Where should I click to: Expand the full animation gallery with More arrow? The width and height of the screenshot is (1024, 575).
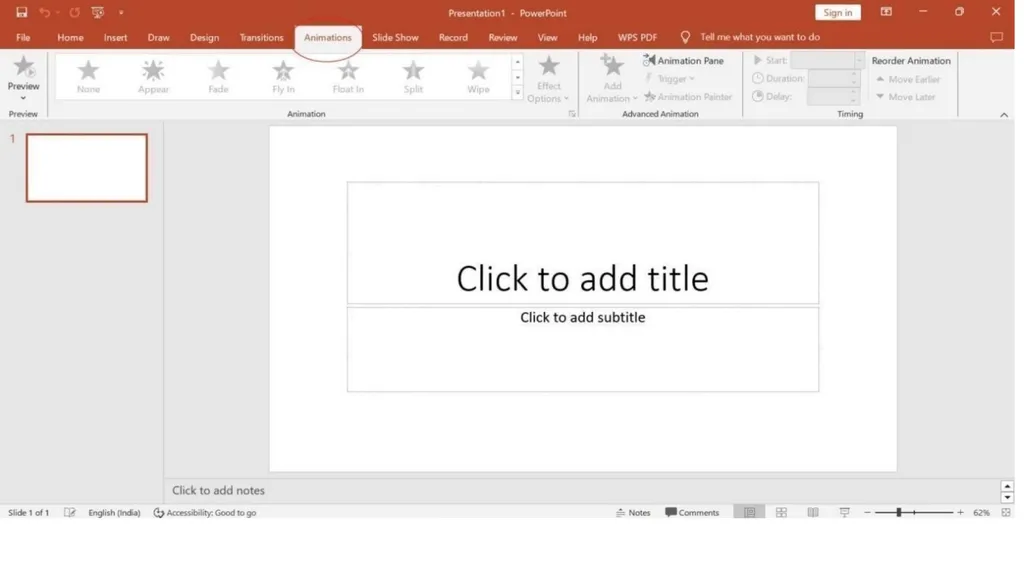[x=518, y=93]
